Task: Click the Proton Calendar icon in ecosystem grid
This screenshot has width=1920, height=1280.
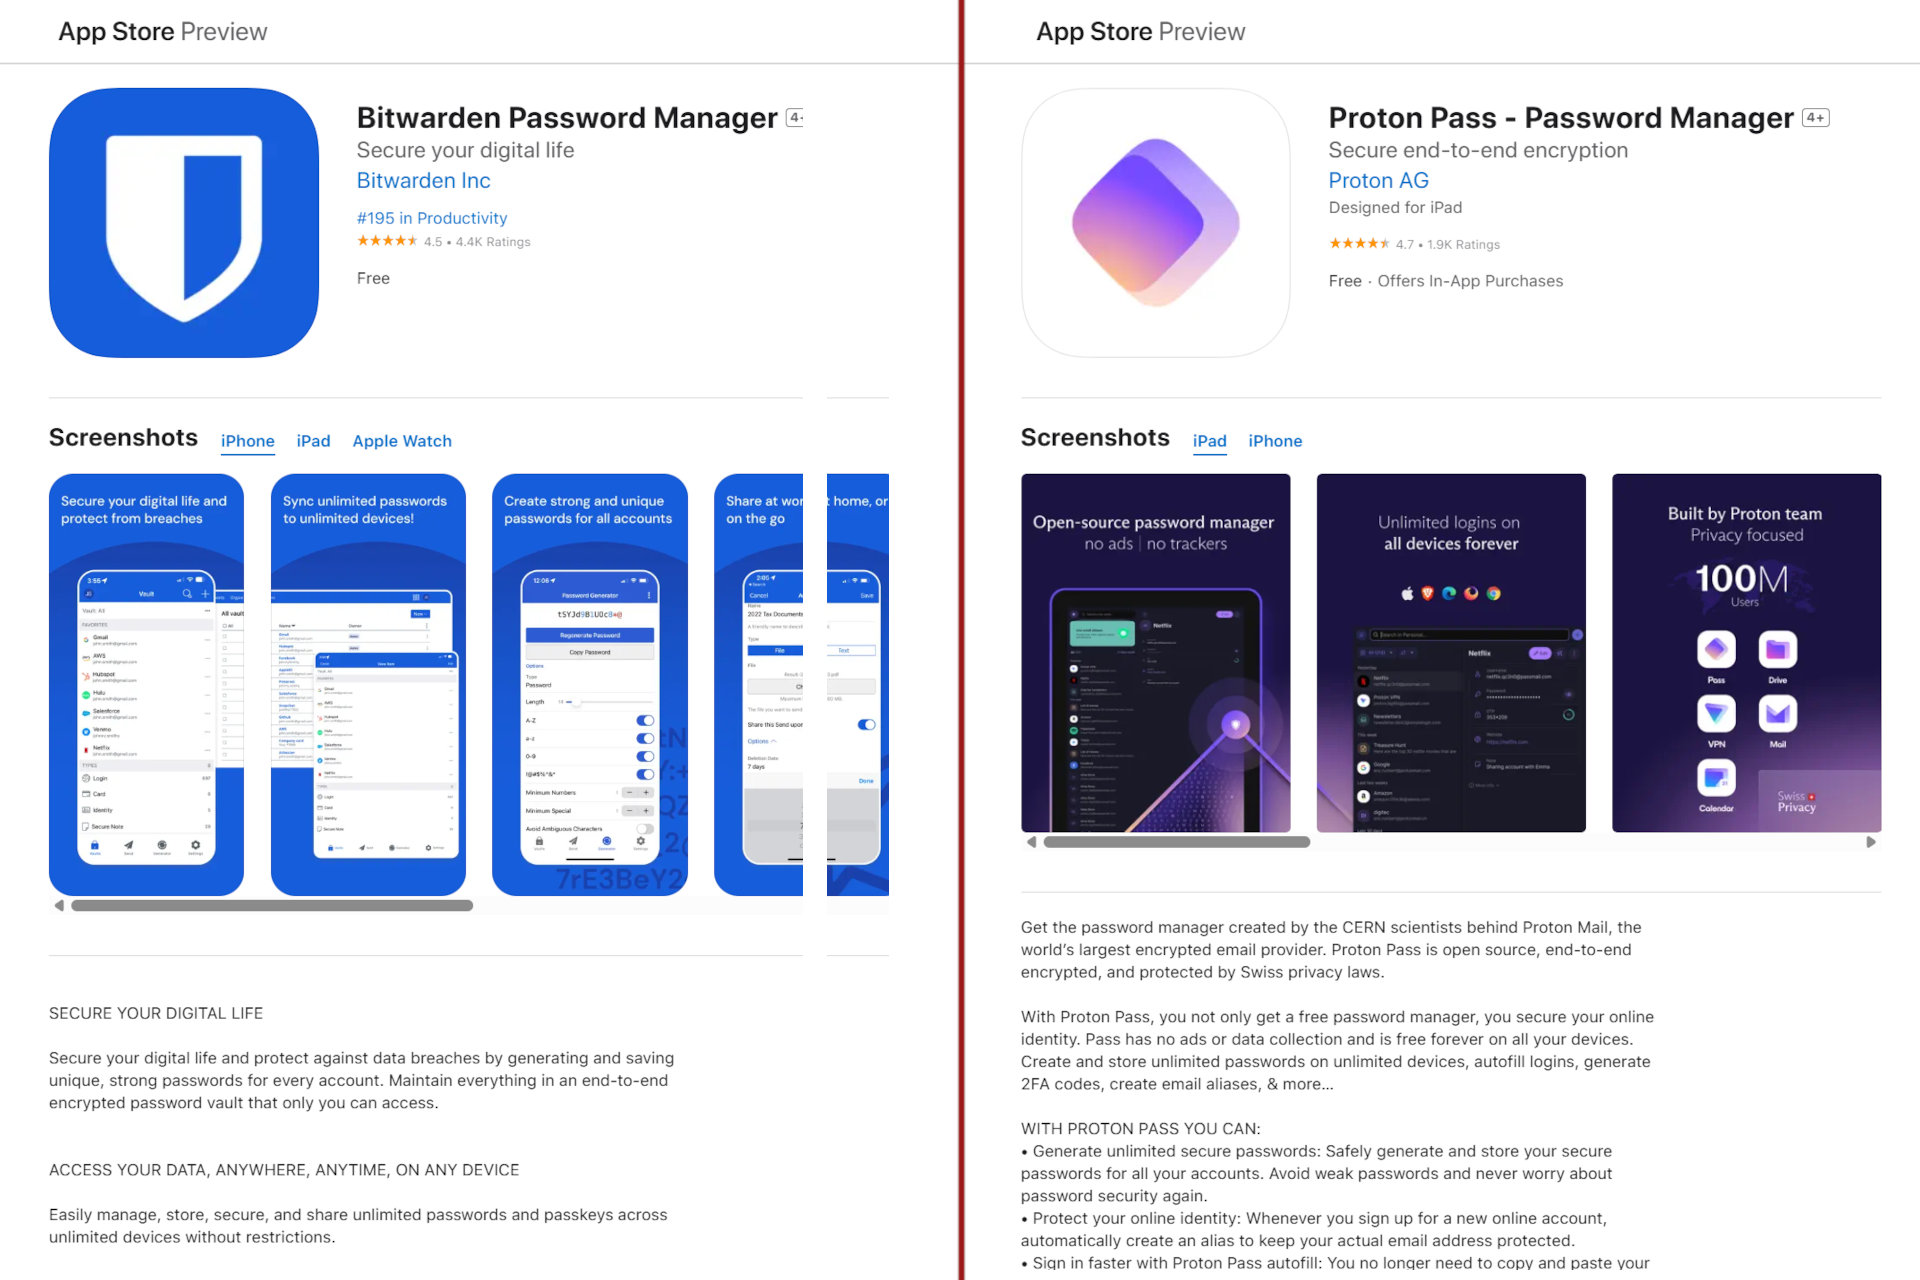Action: (x=1716, y=784)
